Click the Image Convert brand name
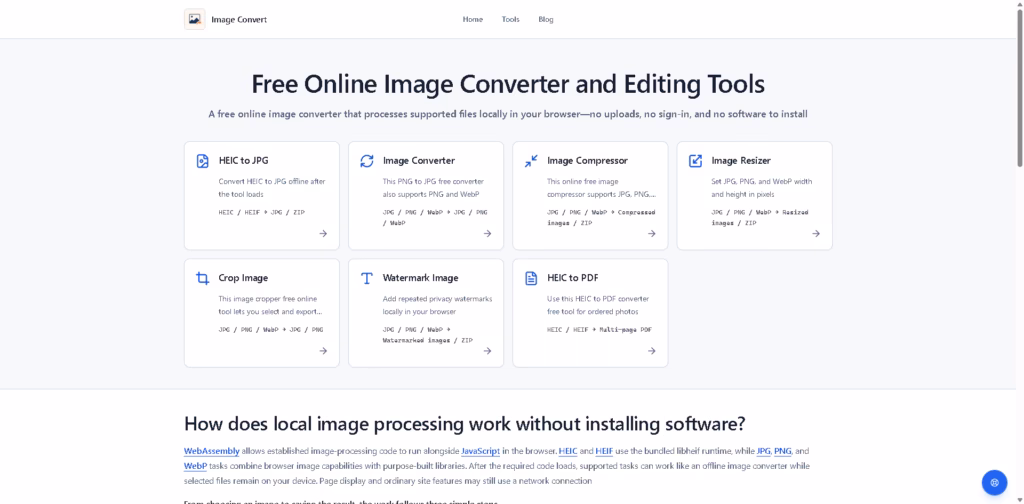The width and height of the screenshot is (1024, 504). click(x=239, y=20)
